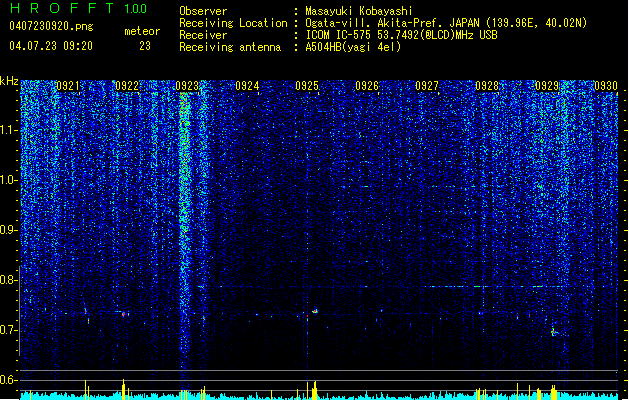The width and height of the screenshot is (629, 400).
Task: Select observer name Masayuki Kobayashi
Action: [359, 11]
